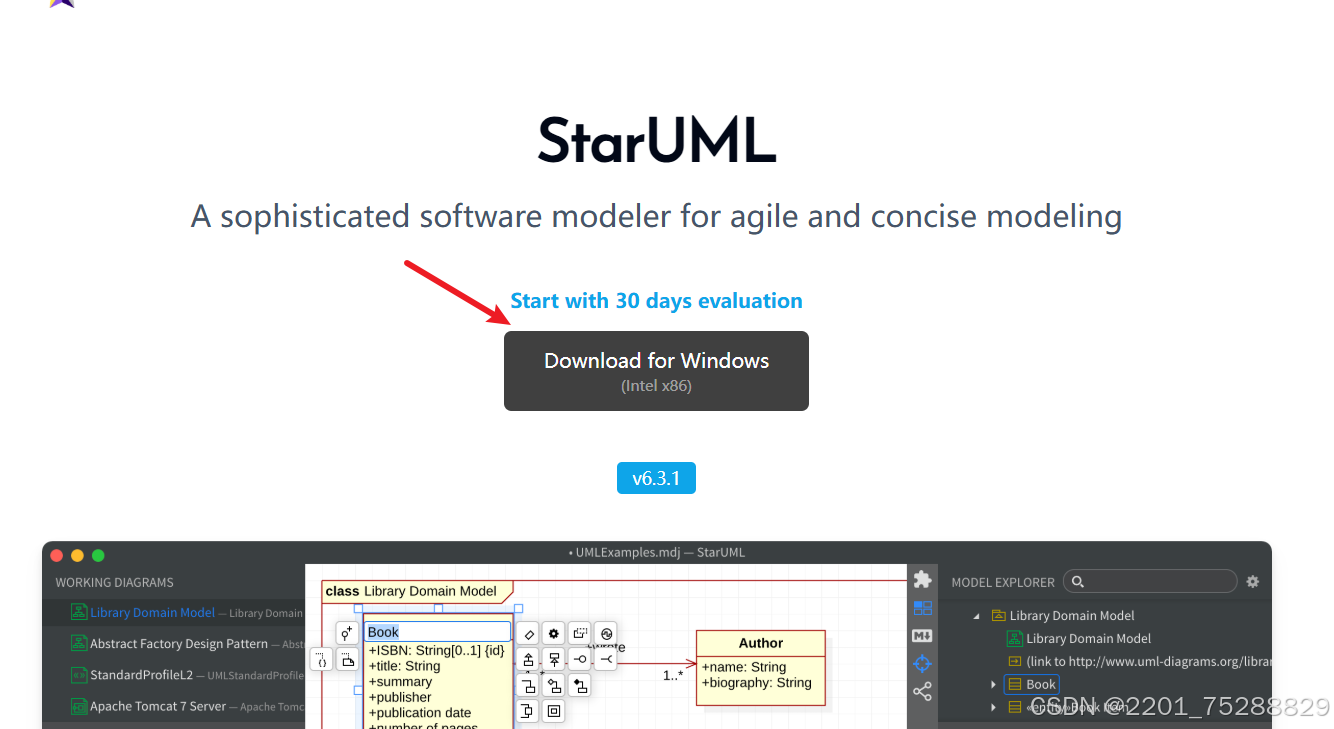Click into the Model Explorer search field

(1150, 582)
